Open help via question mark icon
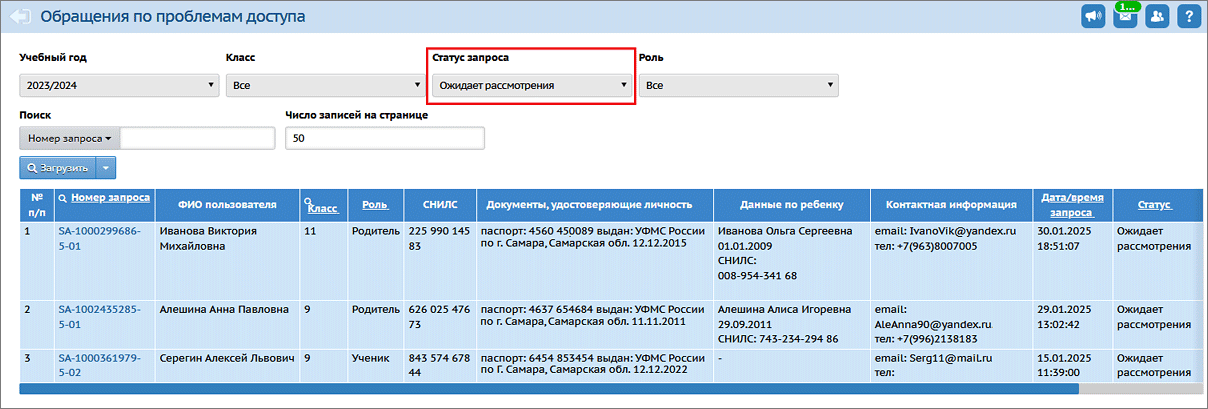 [1188, 17]
